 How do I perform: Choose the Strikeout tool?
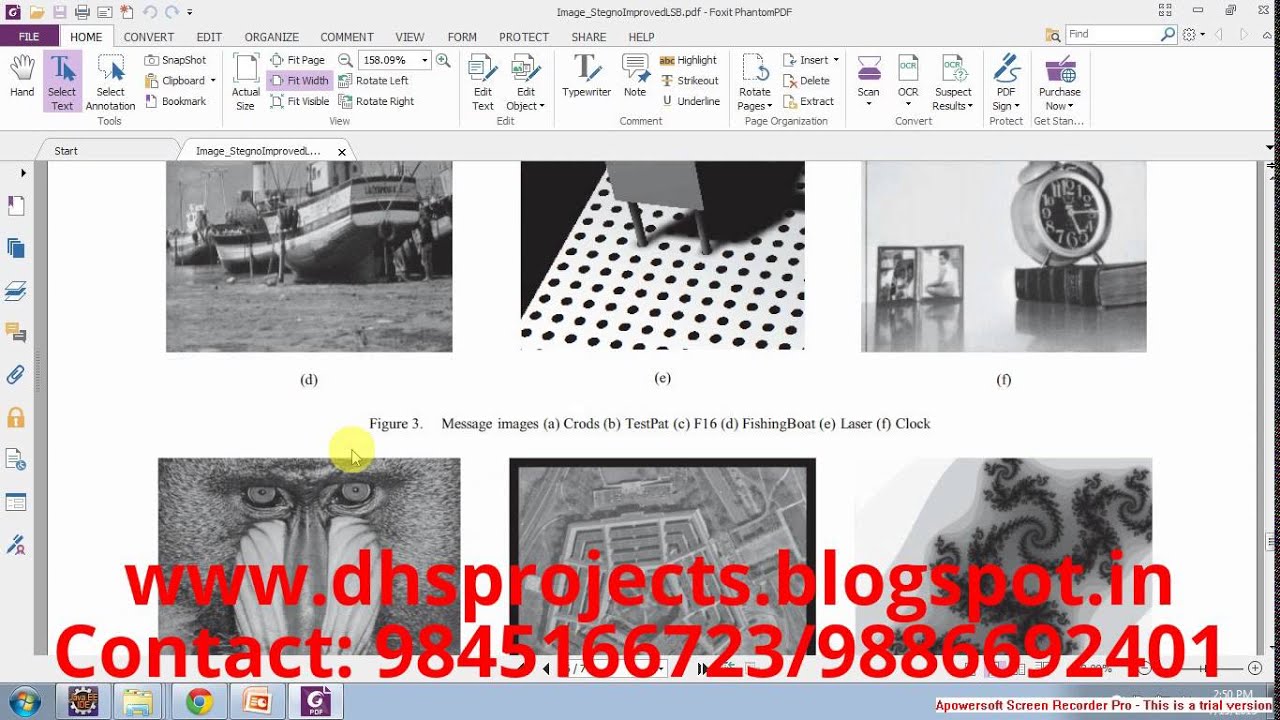pos(689,80)
